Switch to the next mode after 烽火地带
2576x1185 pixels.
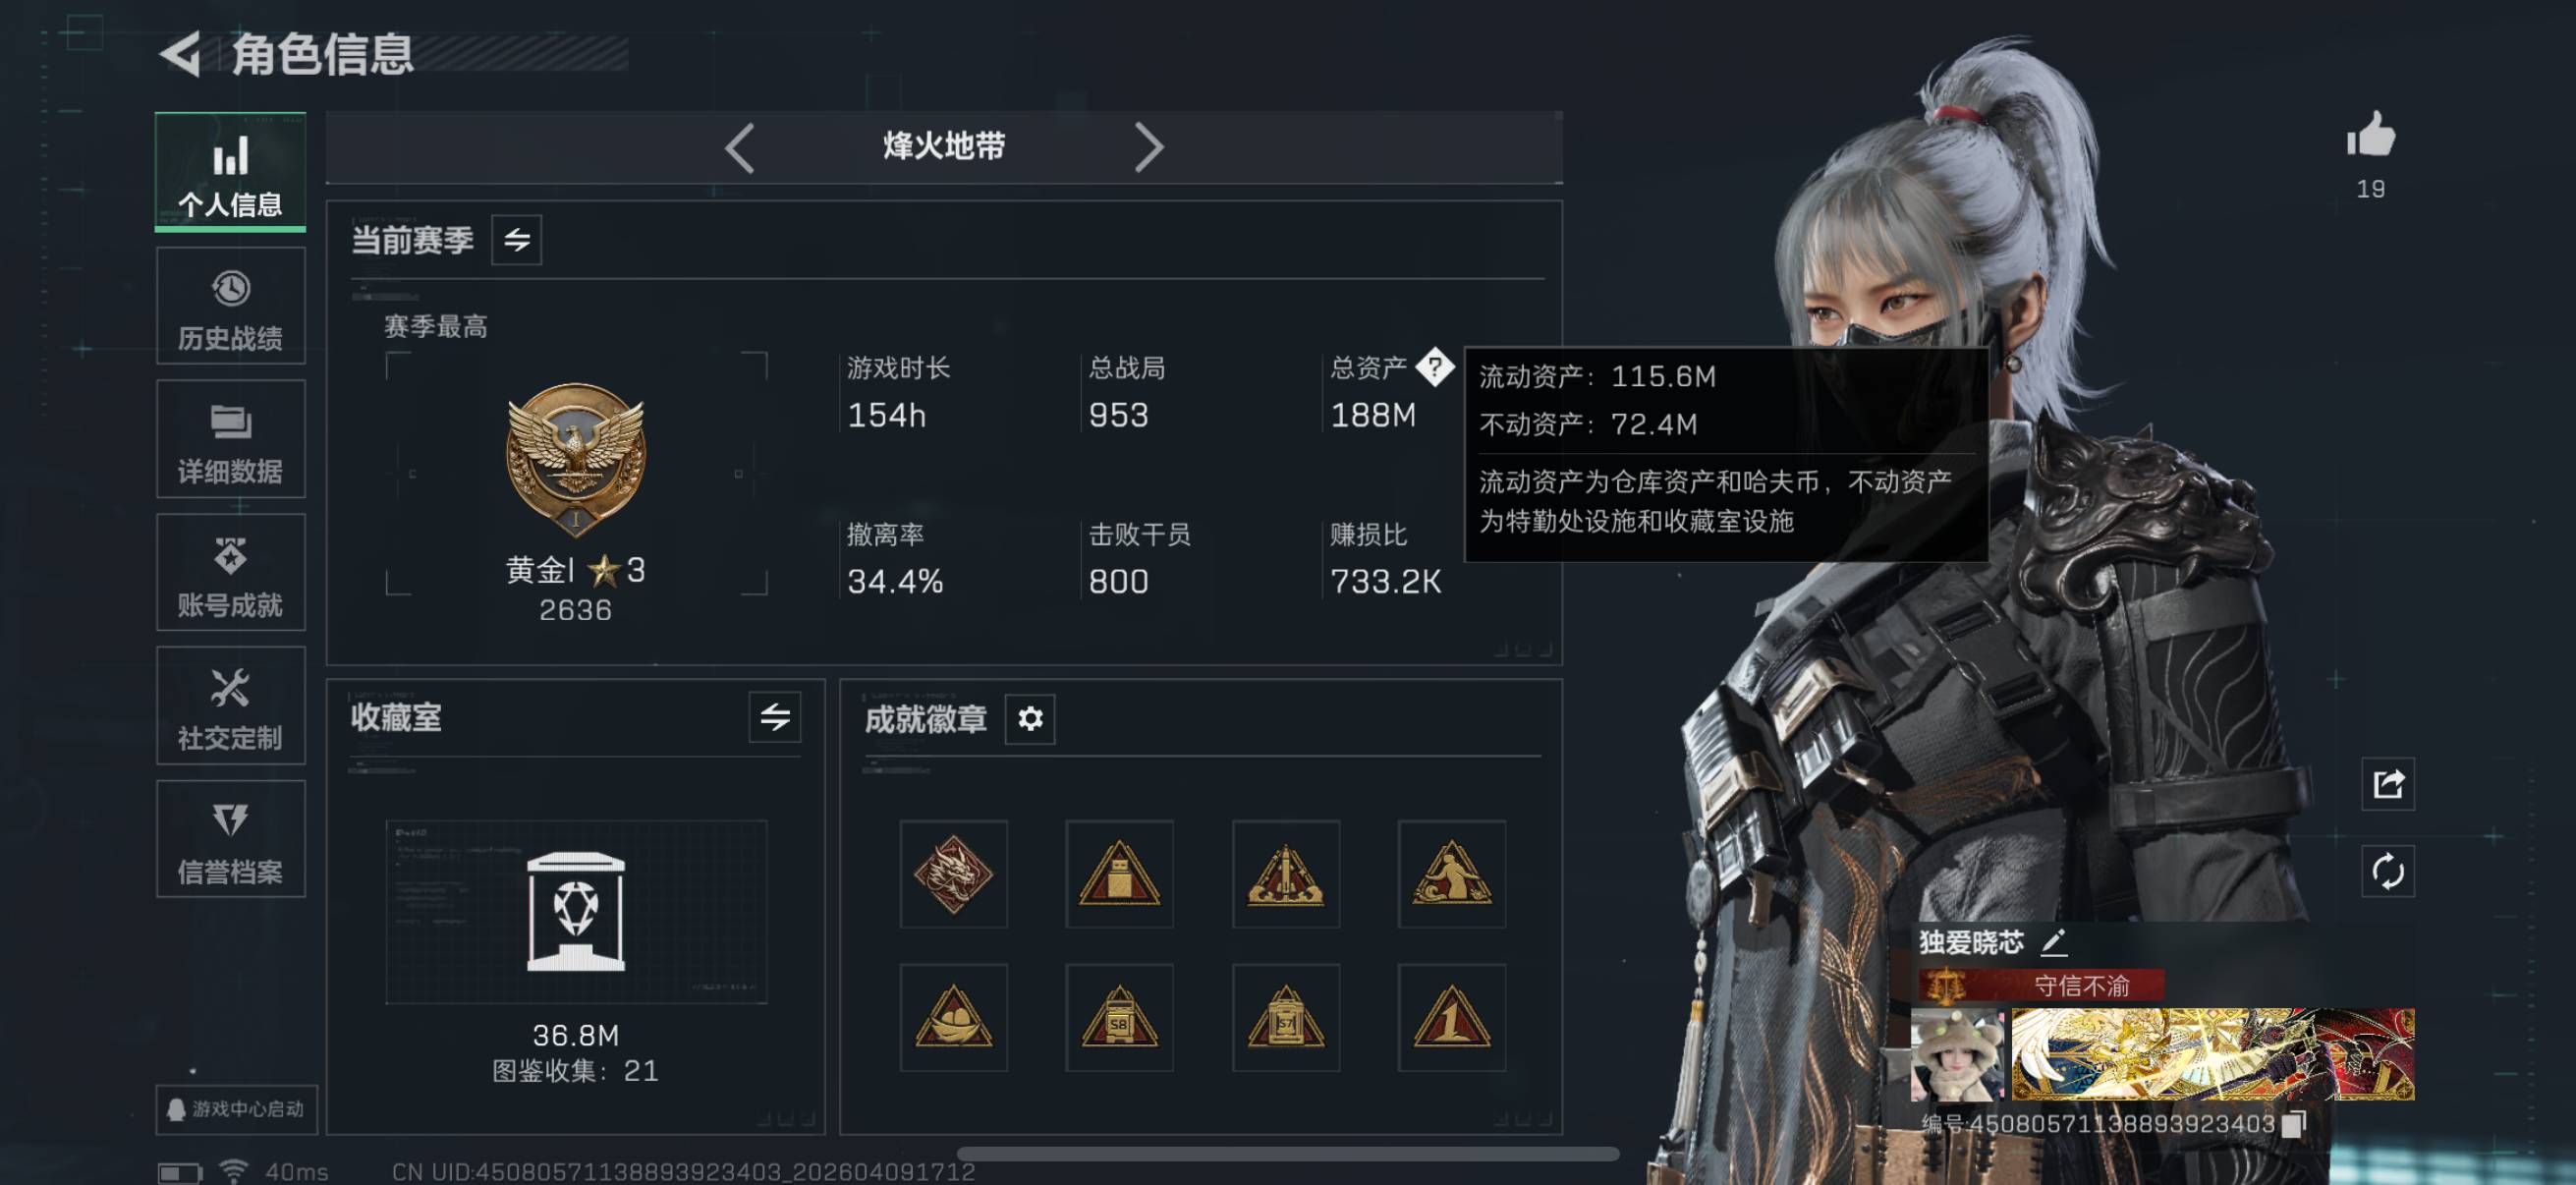1149,148
